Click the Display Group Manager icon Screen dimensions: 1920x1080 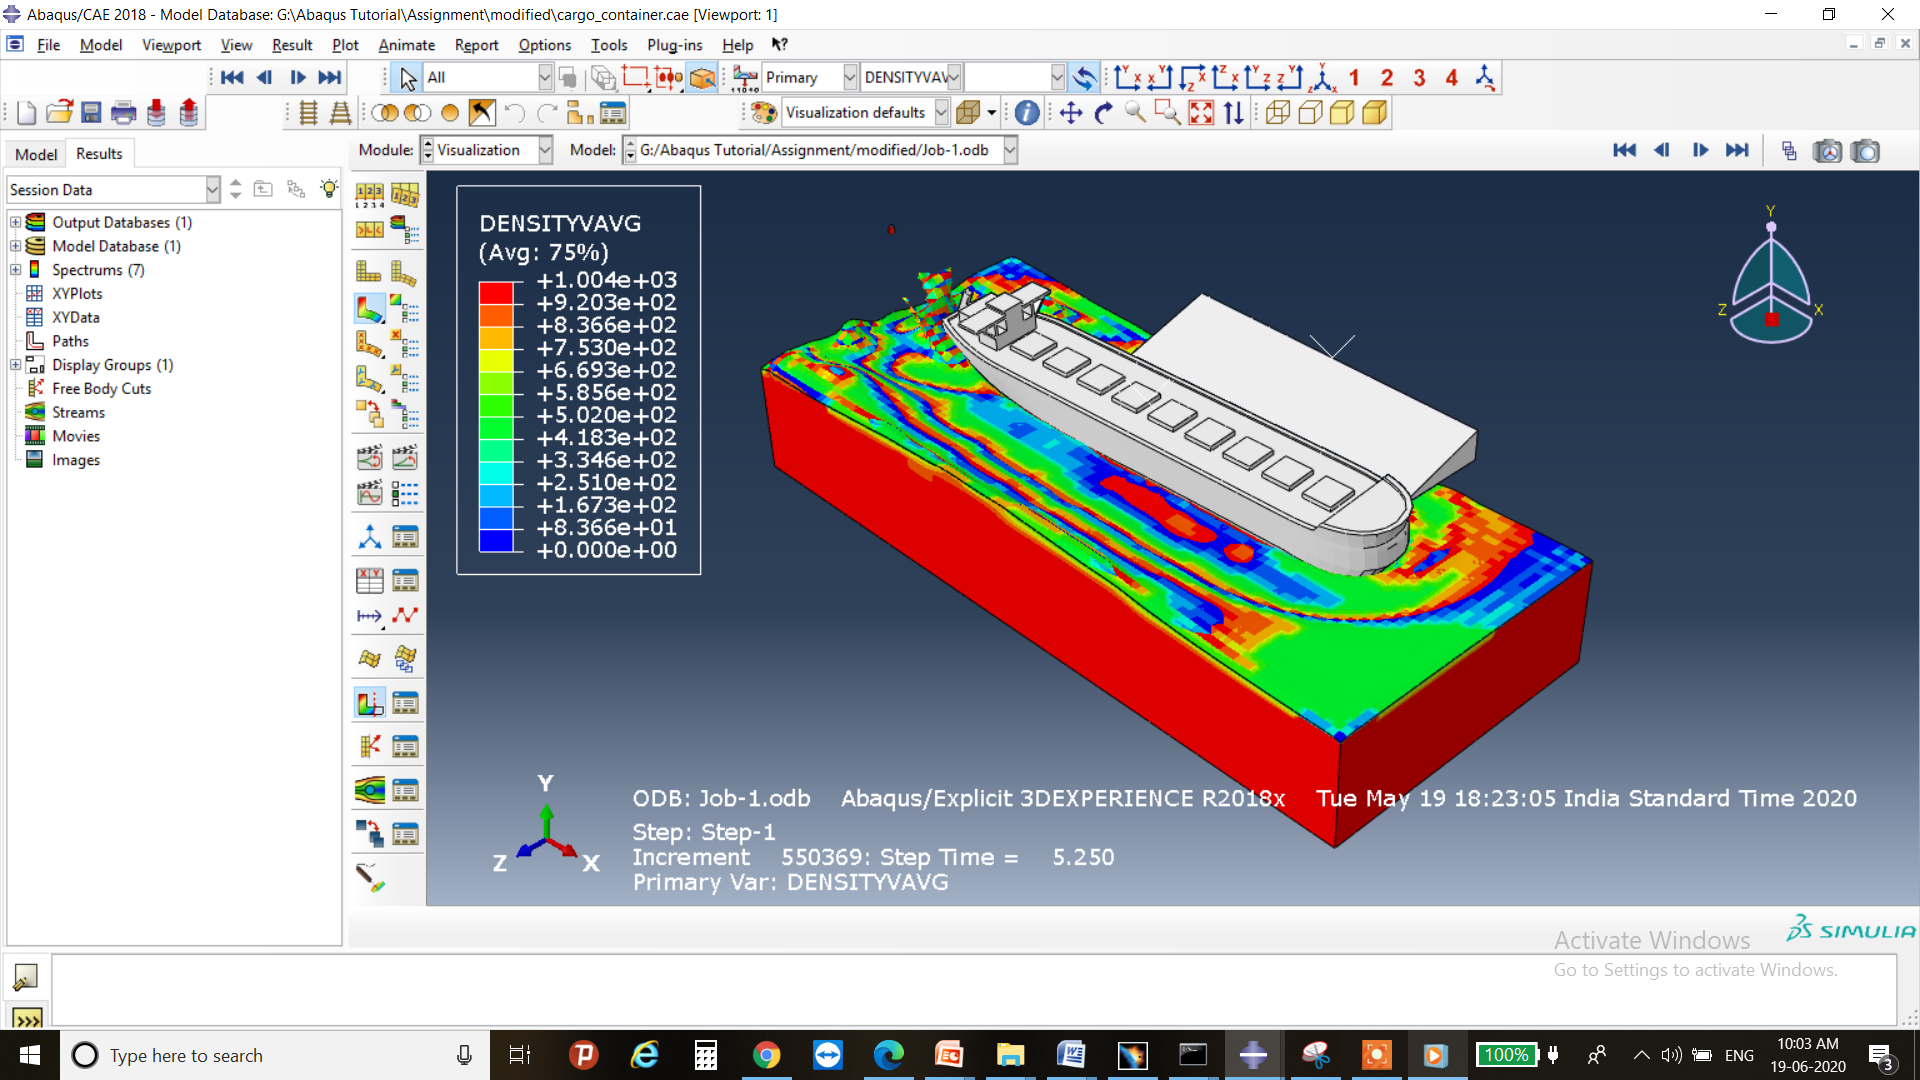[x=612, y=113]
